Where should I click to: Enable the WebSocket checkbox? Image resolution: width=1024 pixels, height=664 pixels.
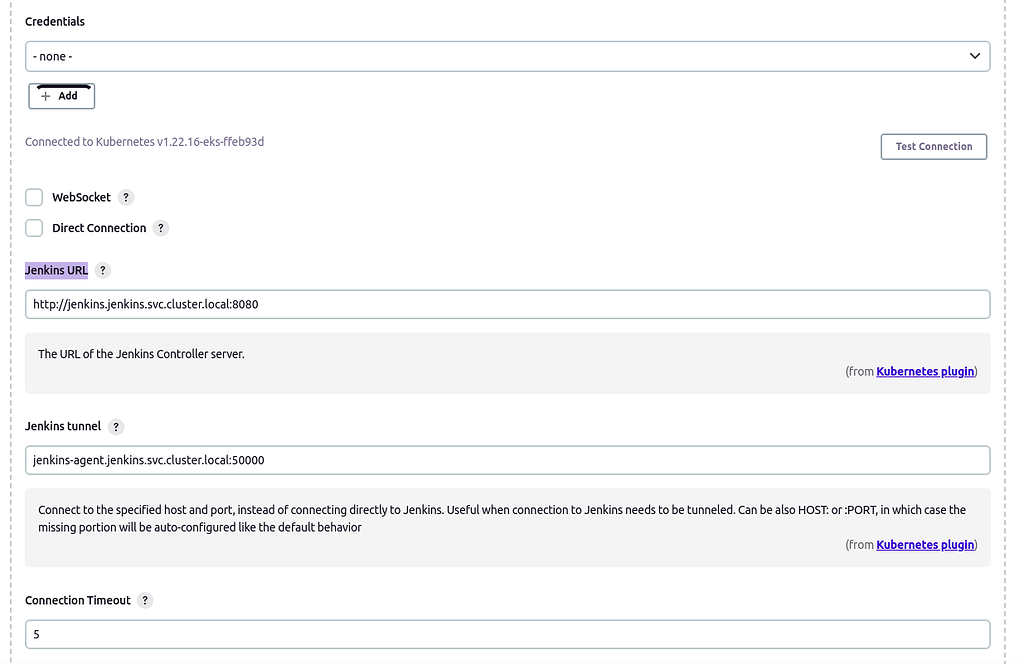pyautogui.click(x=34, y=198)
